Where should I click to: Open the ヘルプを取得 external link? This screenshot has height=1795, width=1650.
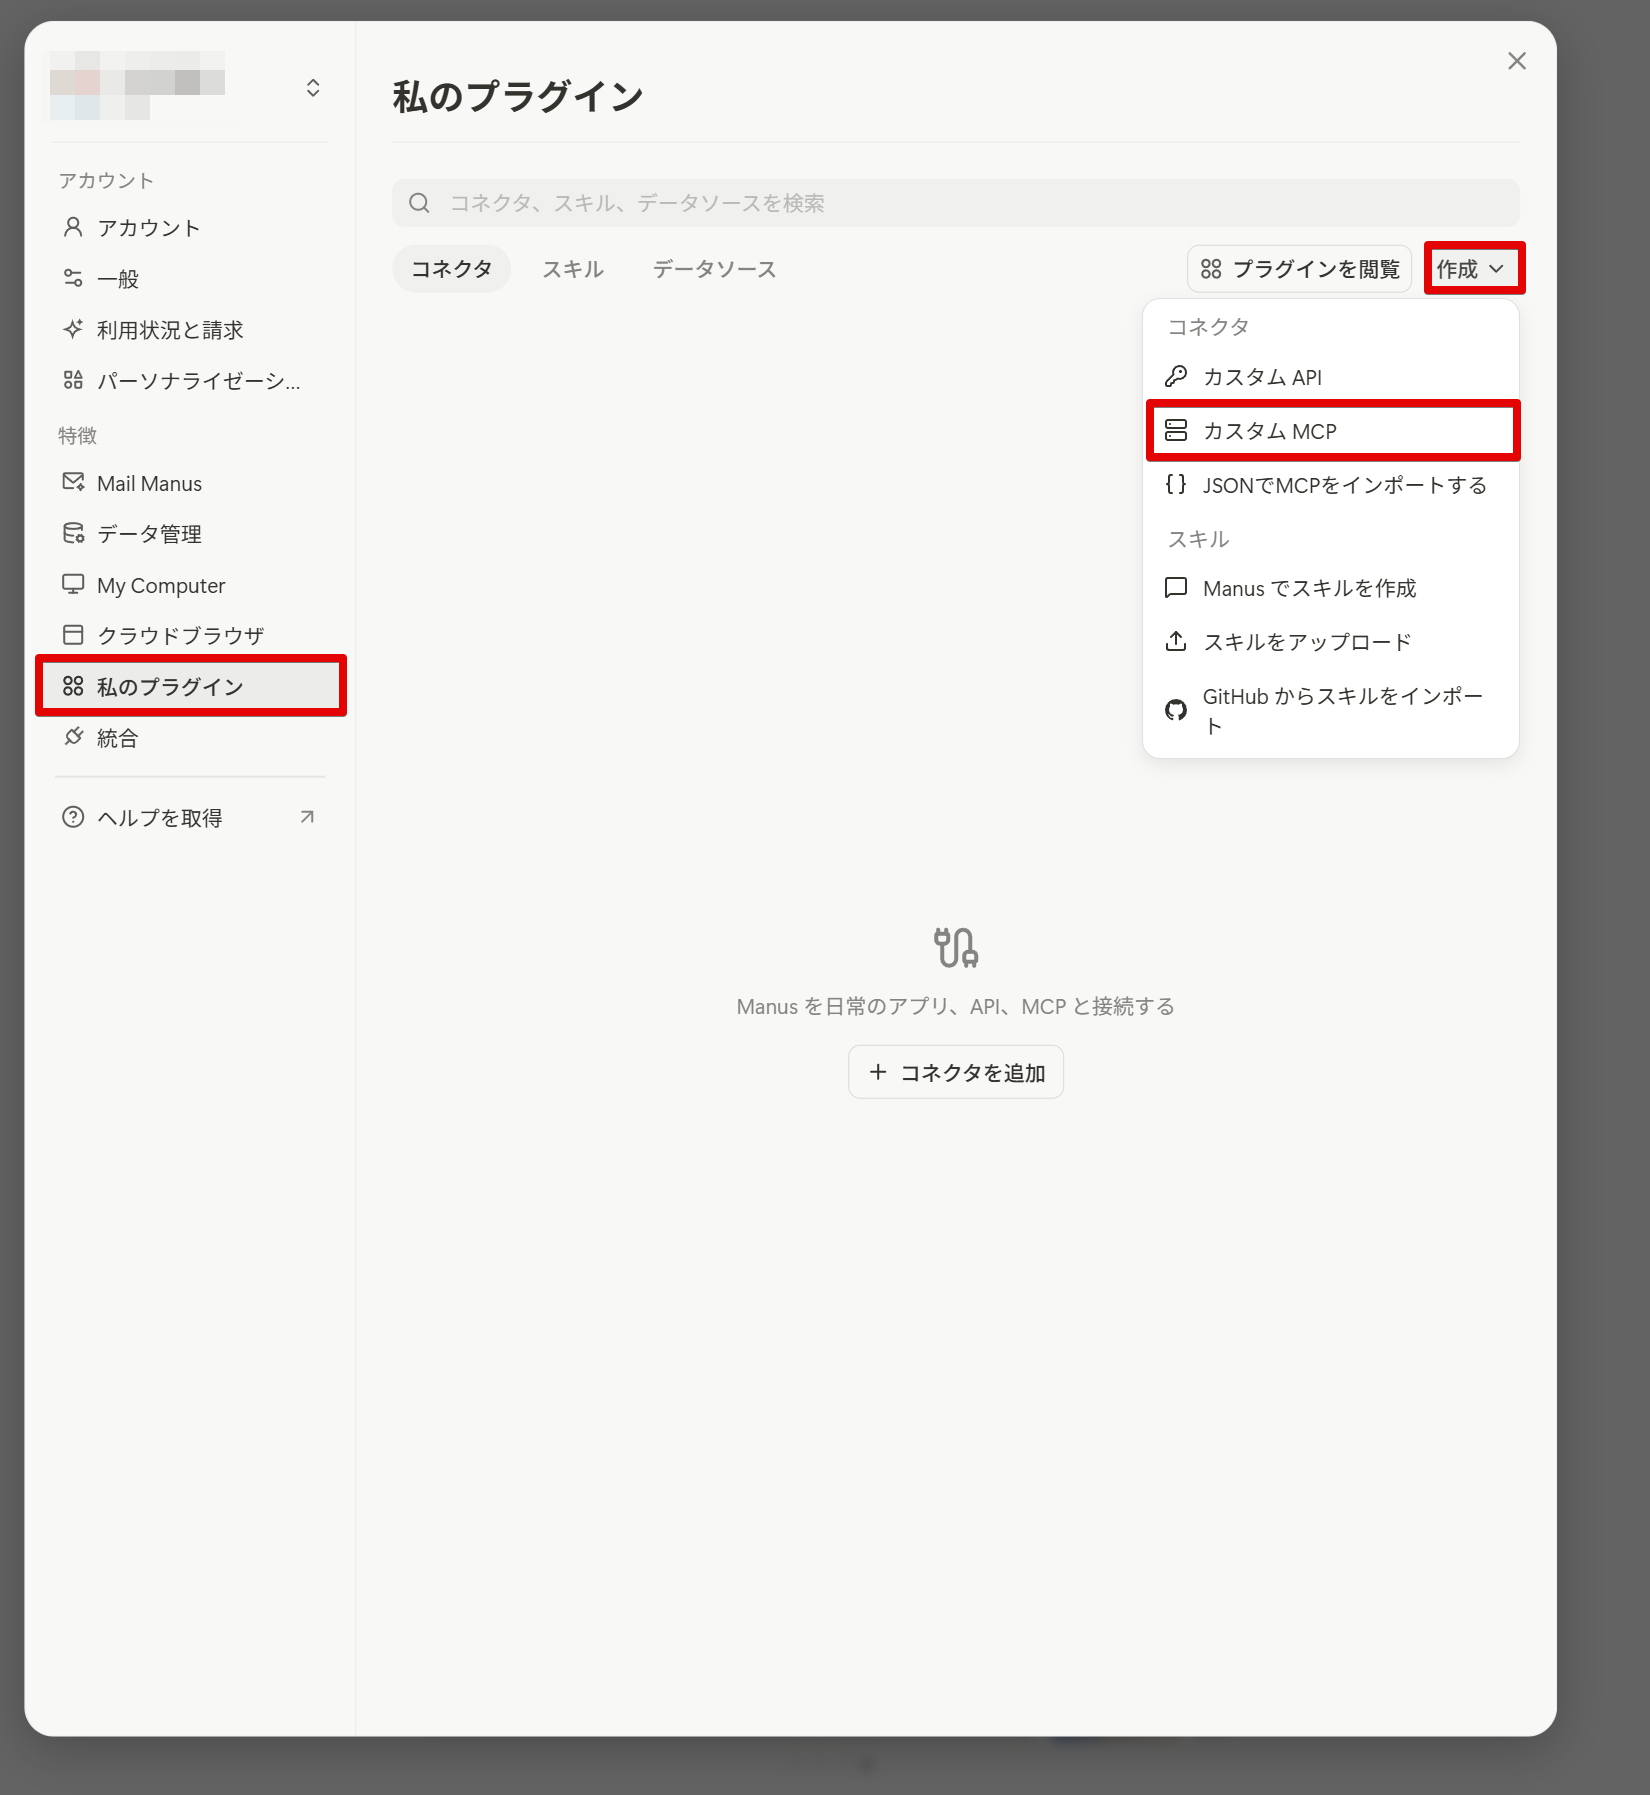pyautogui.click(x=190, y=817)
